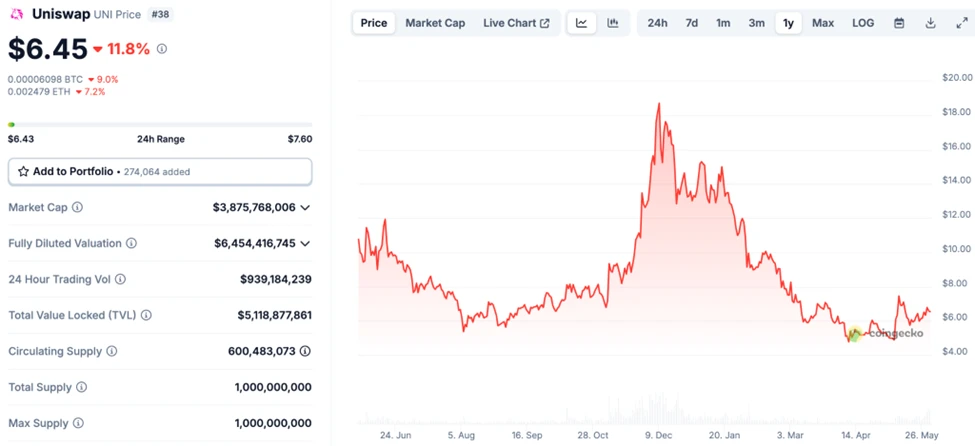Viewport: 975px width, 446px height.
Task: Show Total Value Locked info tooltip
Action: click(147, 315)
